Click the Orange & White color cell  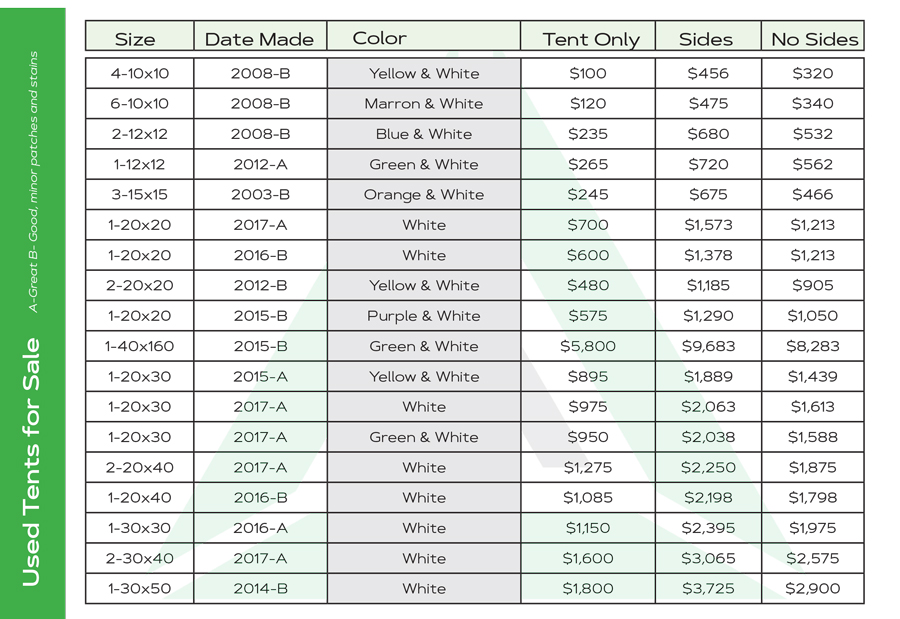pyautogui.click(x=423, y=195)
